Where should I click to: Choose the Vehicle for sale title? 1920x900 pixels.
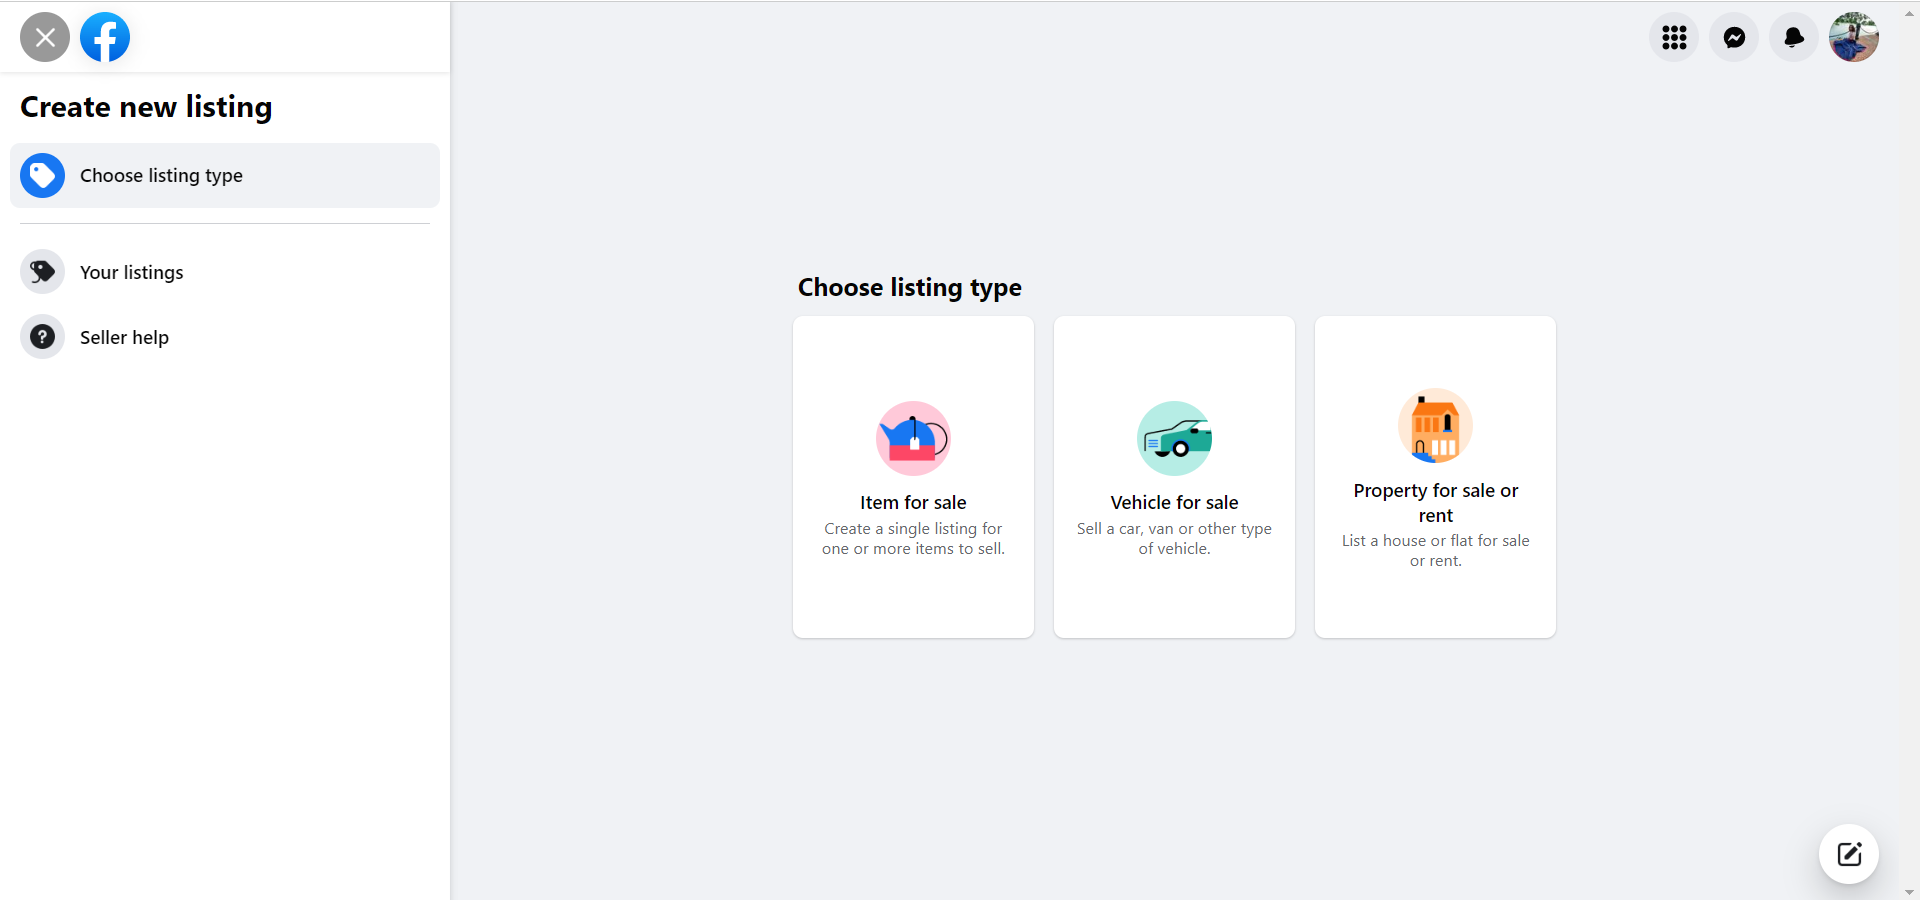pyautogui.click(x=1174, y=503)
